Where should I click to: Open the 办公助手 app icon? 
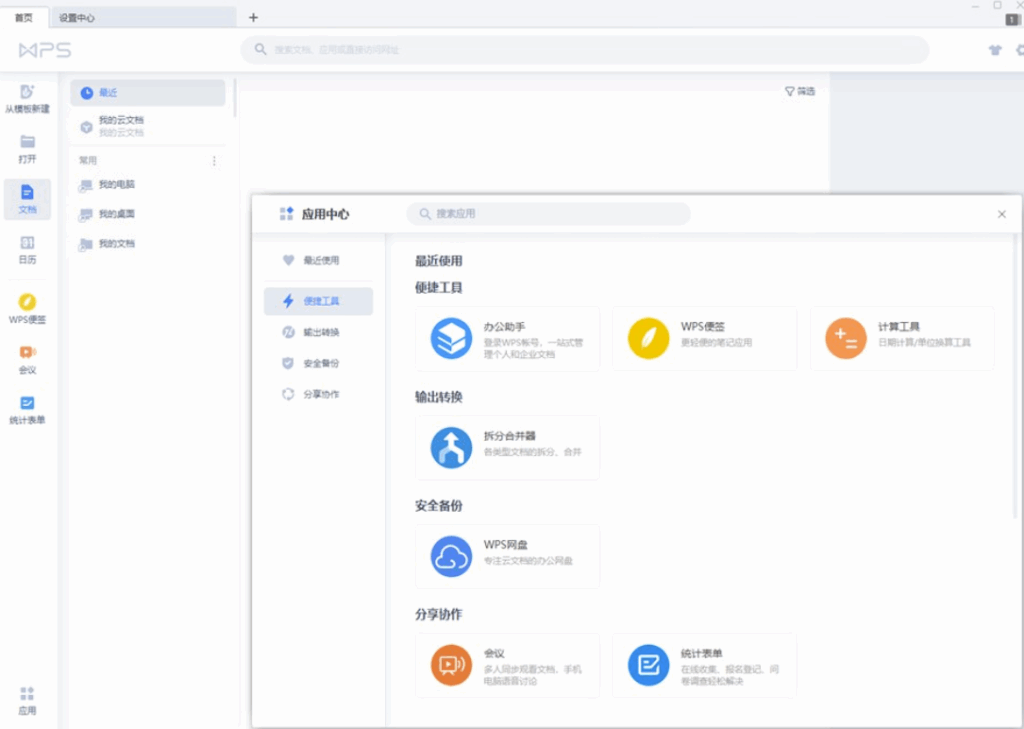450,338
